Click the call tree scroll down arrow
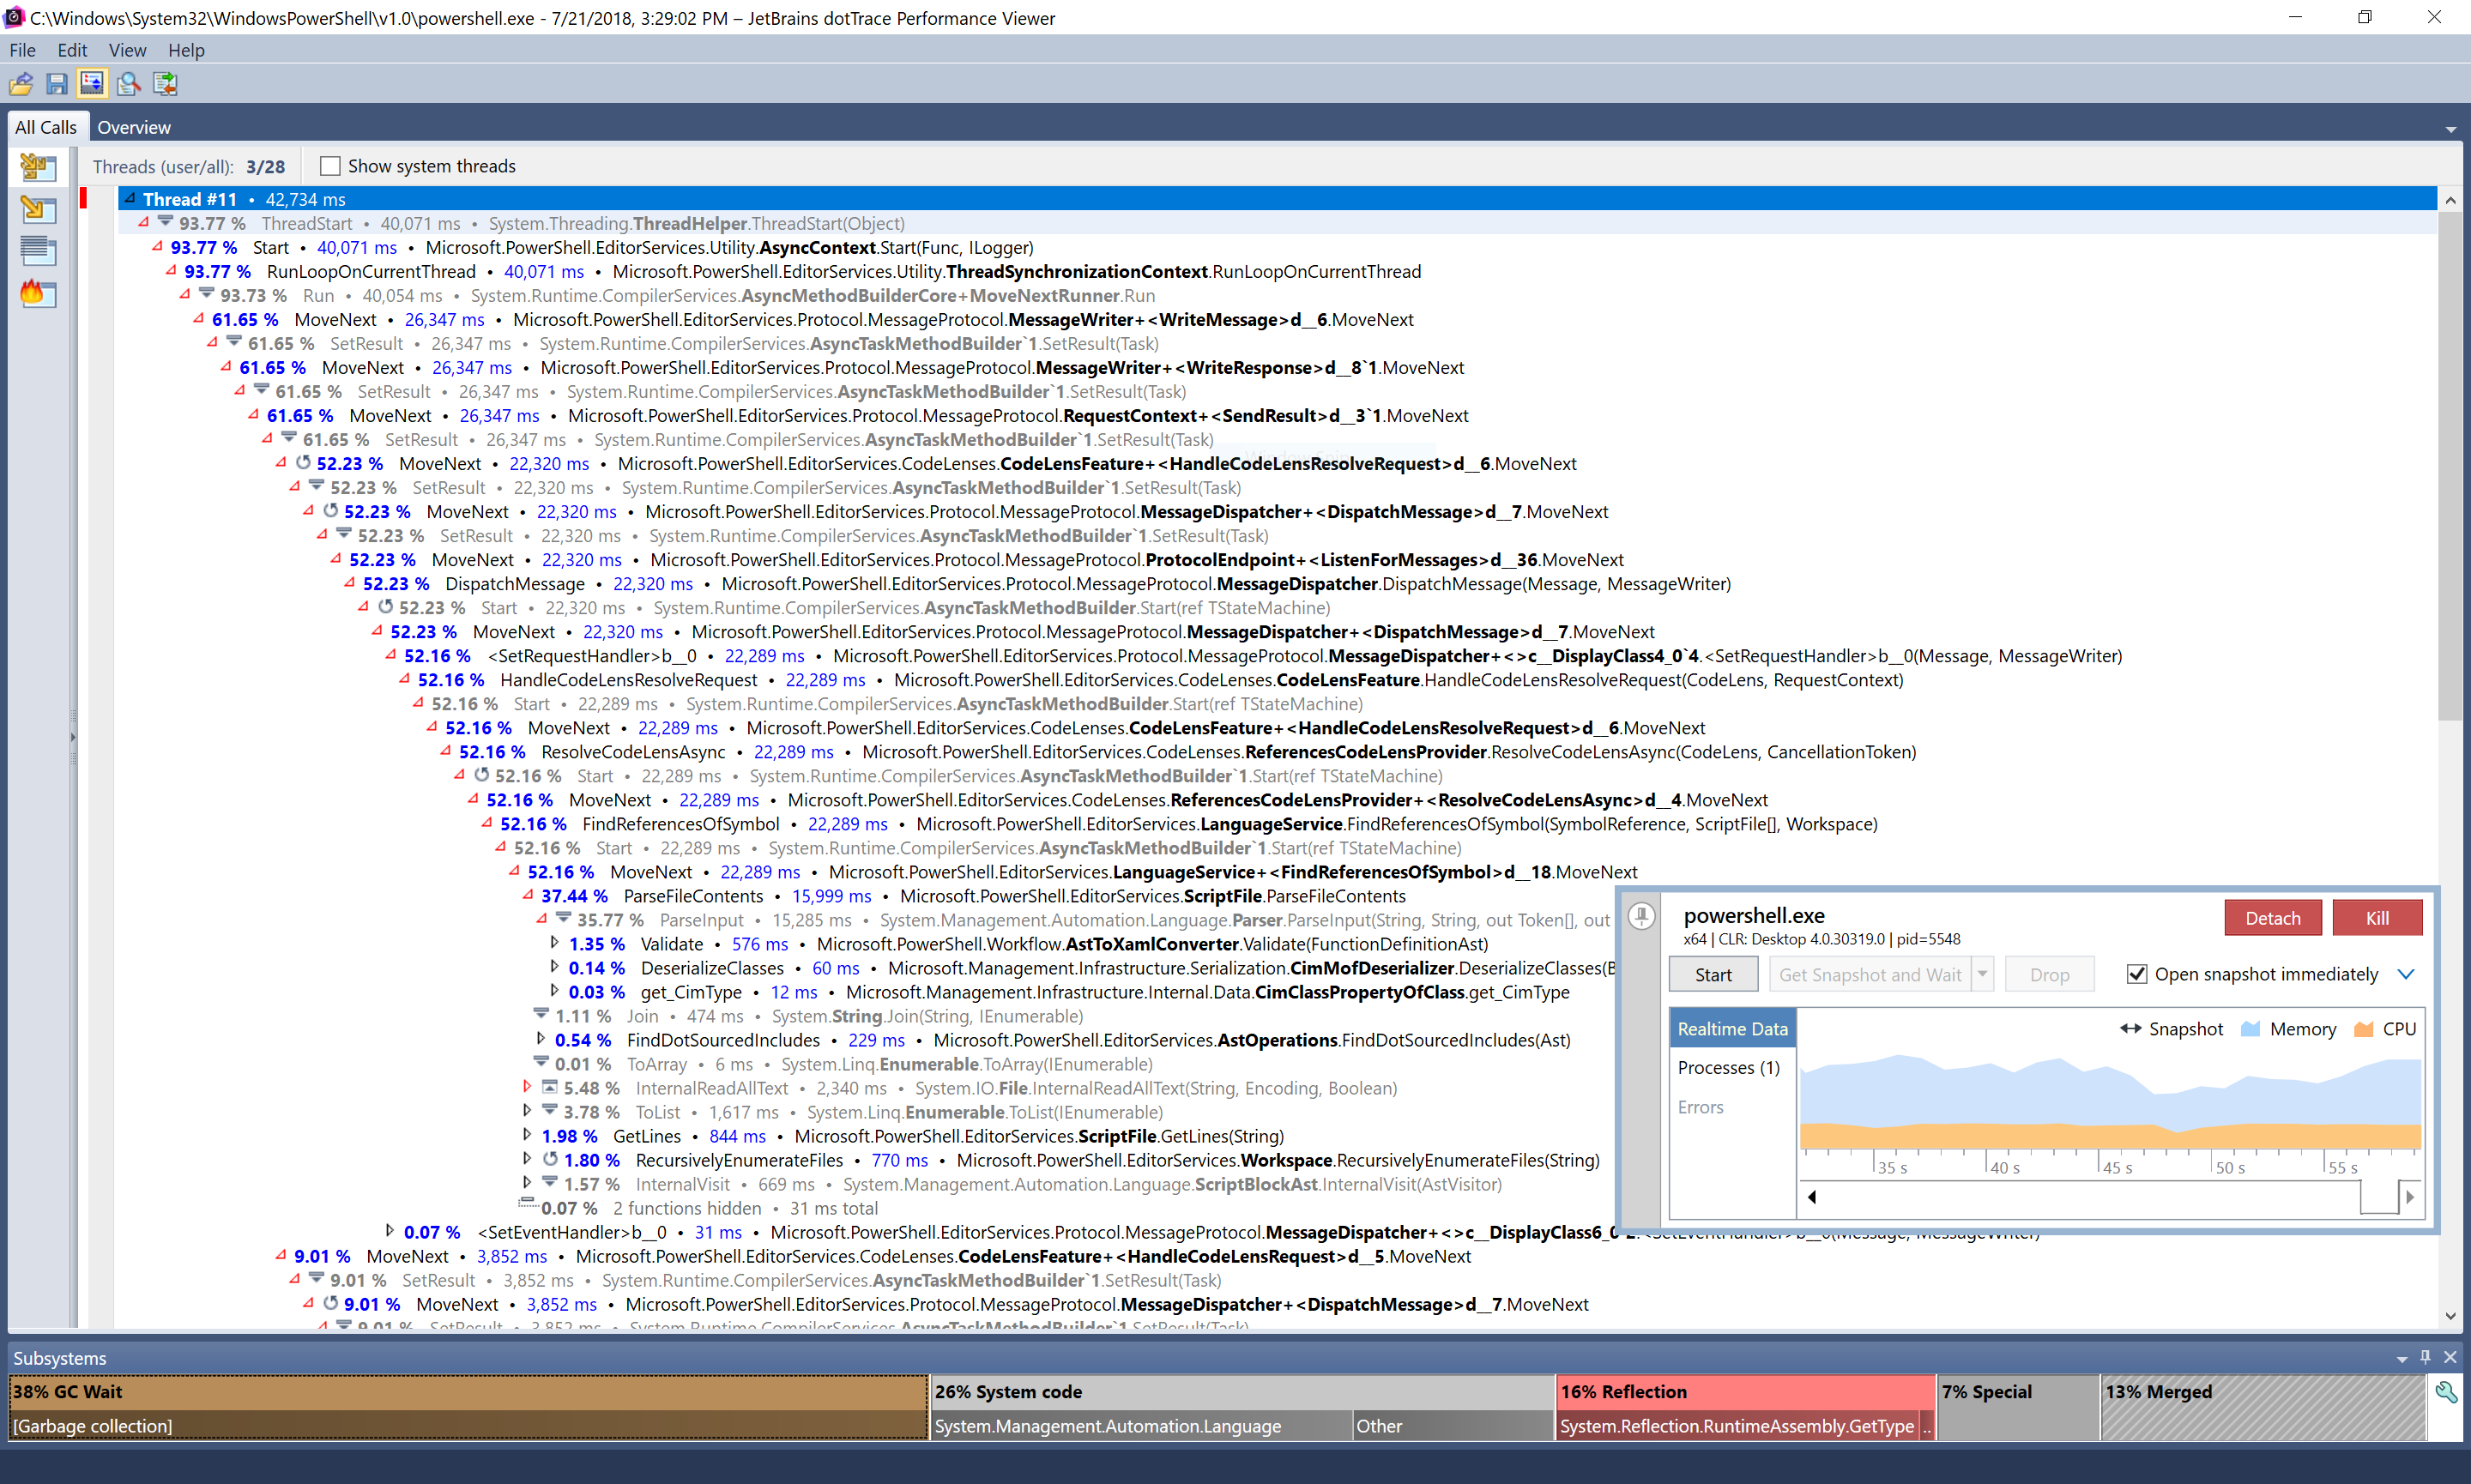The width and height of the screenshot is (2471, 1484). 2449,1315
